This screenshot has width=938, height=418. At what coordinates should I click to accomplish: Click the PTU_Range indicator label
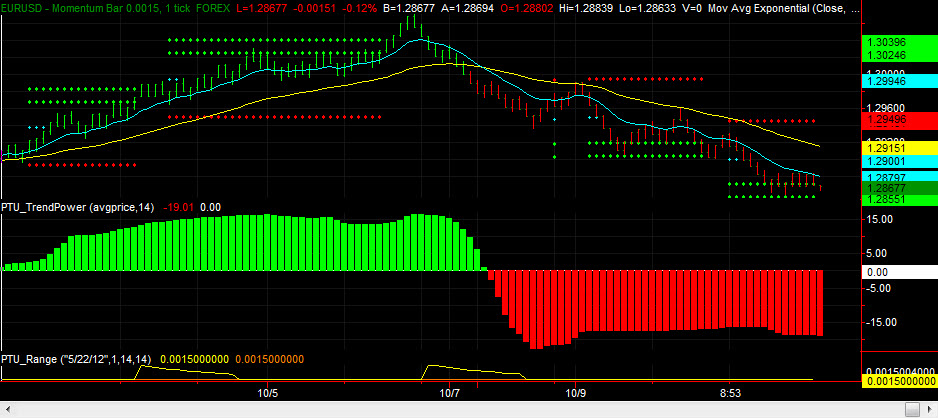pyautogui.click(x=76, y=359)
